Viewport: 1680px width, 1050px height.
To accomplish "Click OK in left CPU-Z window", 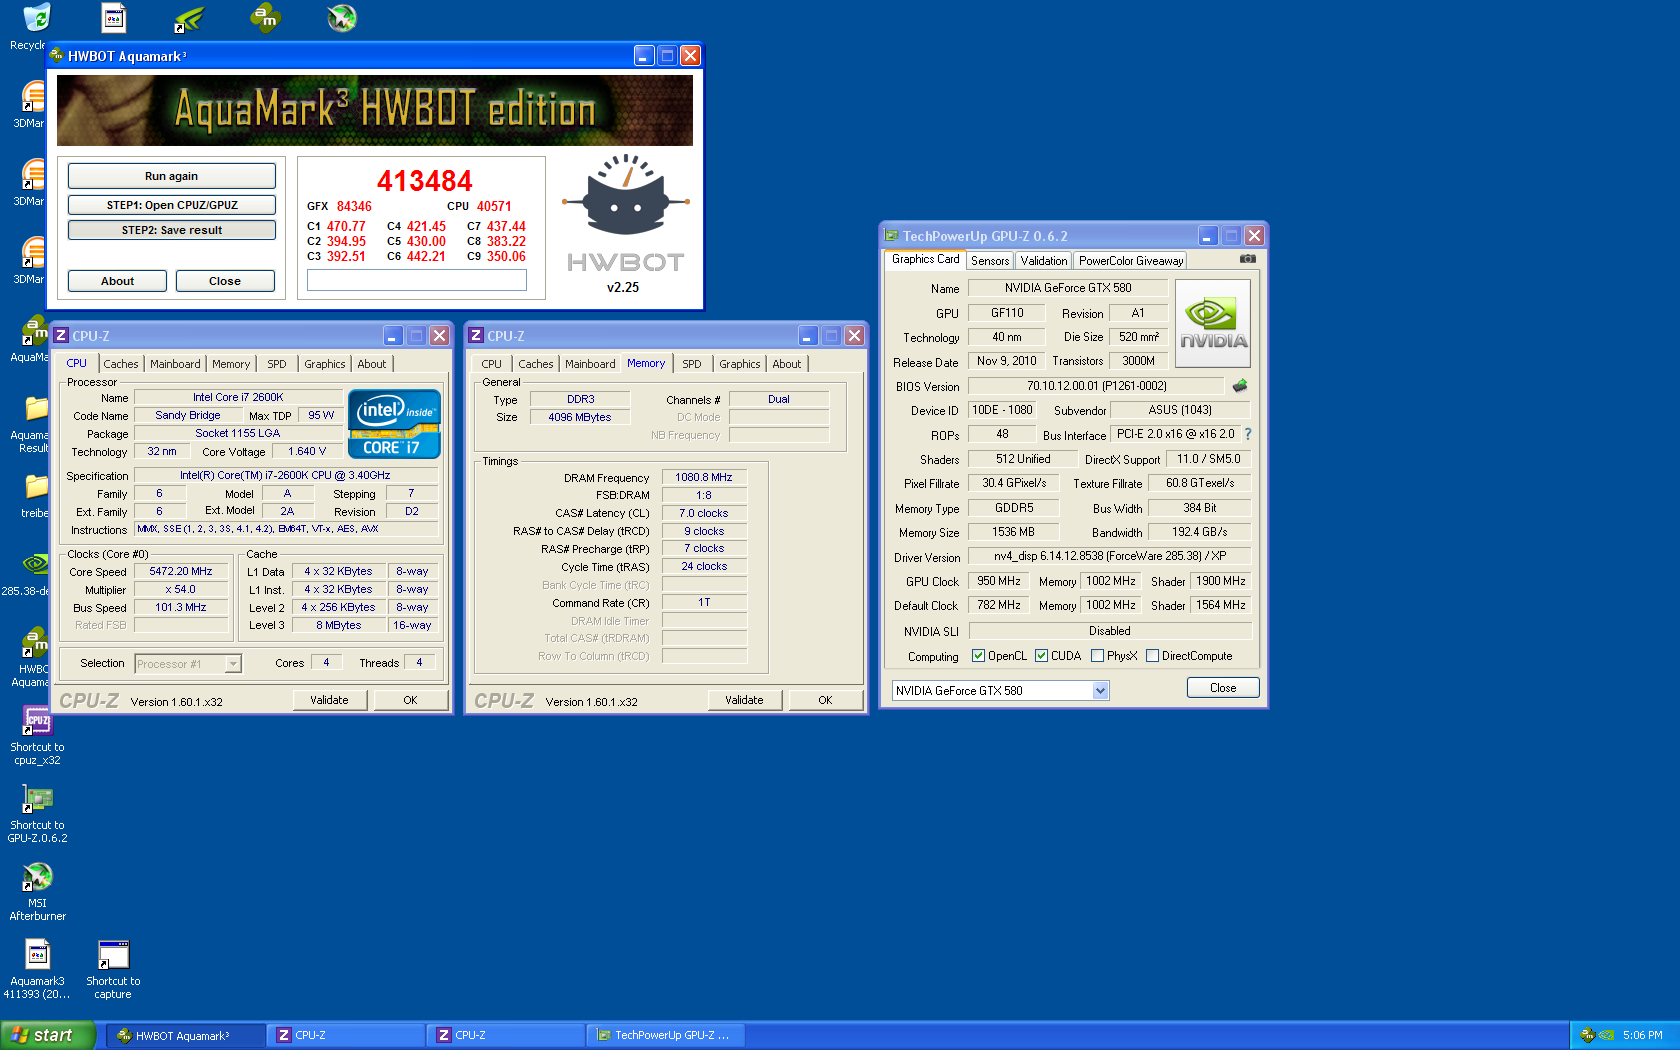I will click(x=410, y=700).
